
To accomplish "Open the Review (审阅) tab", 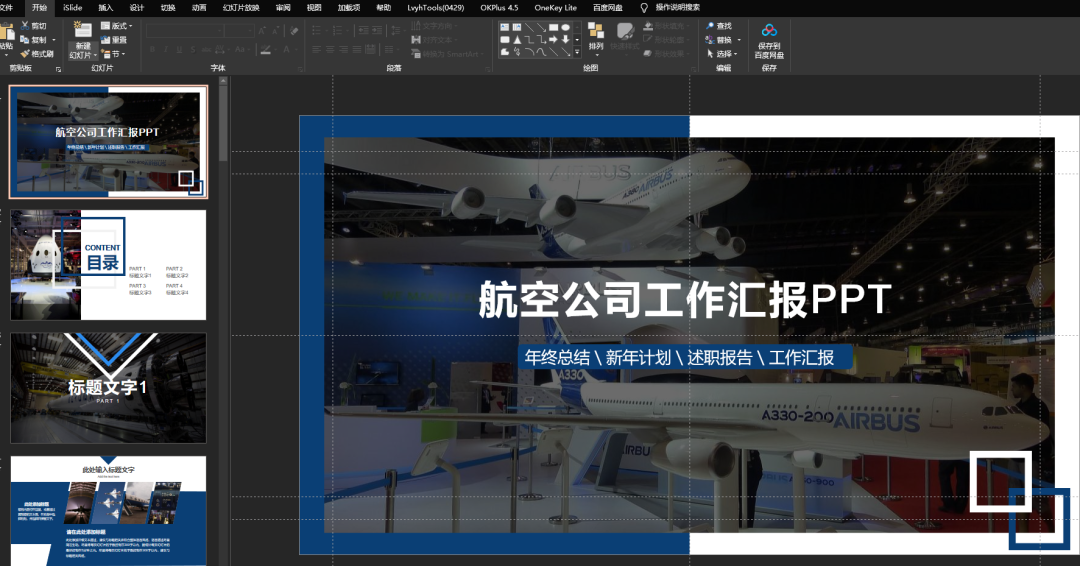I will [282, 8].
